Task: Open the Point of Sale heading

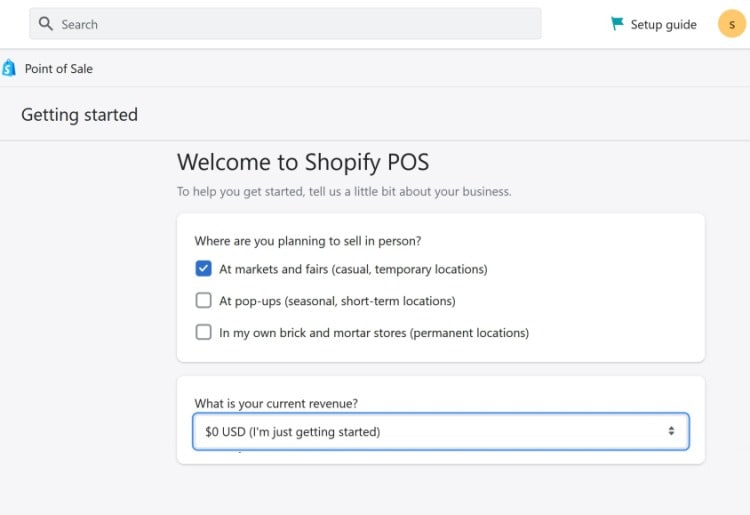Action: tap(59, 69)
